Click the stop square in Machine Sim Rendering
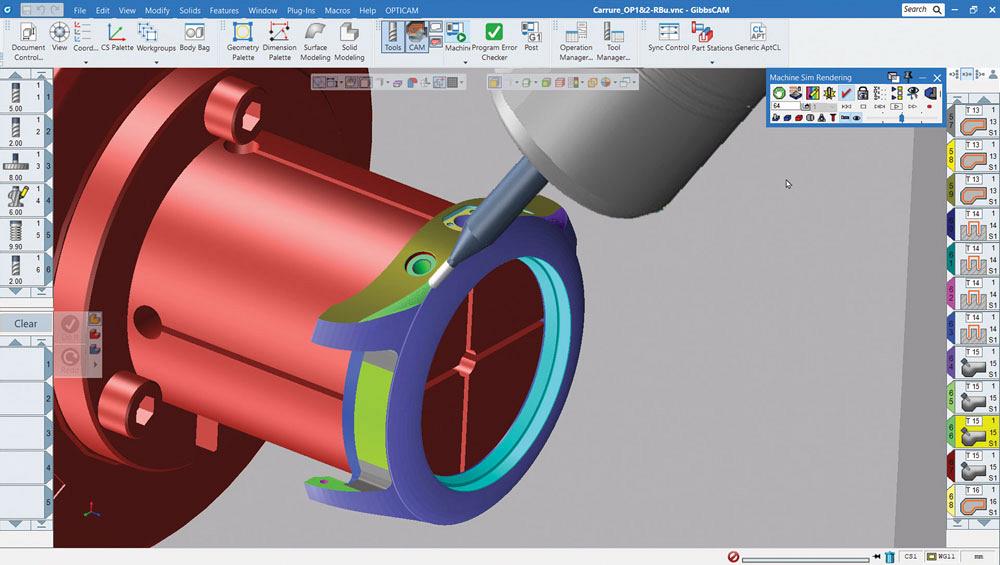The image size is (1000, 565). coord(863,106)
